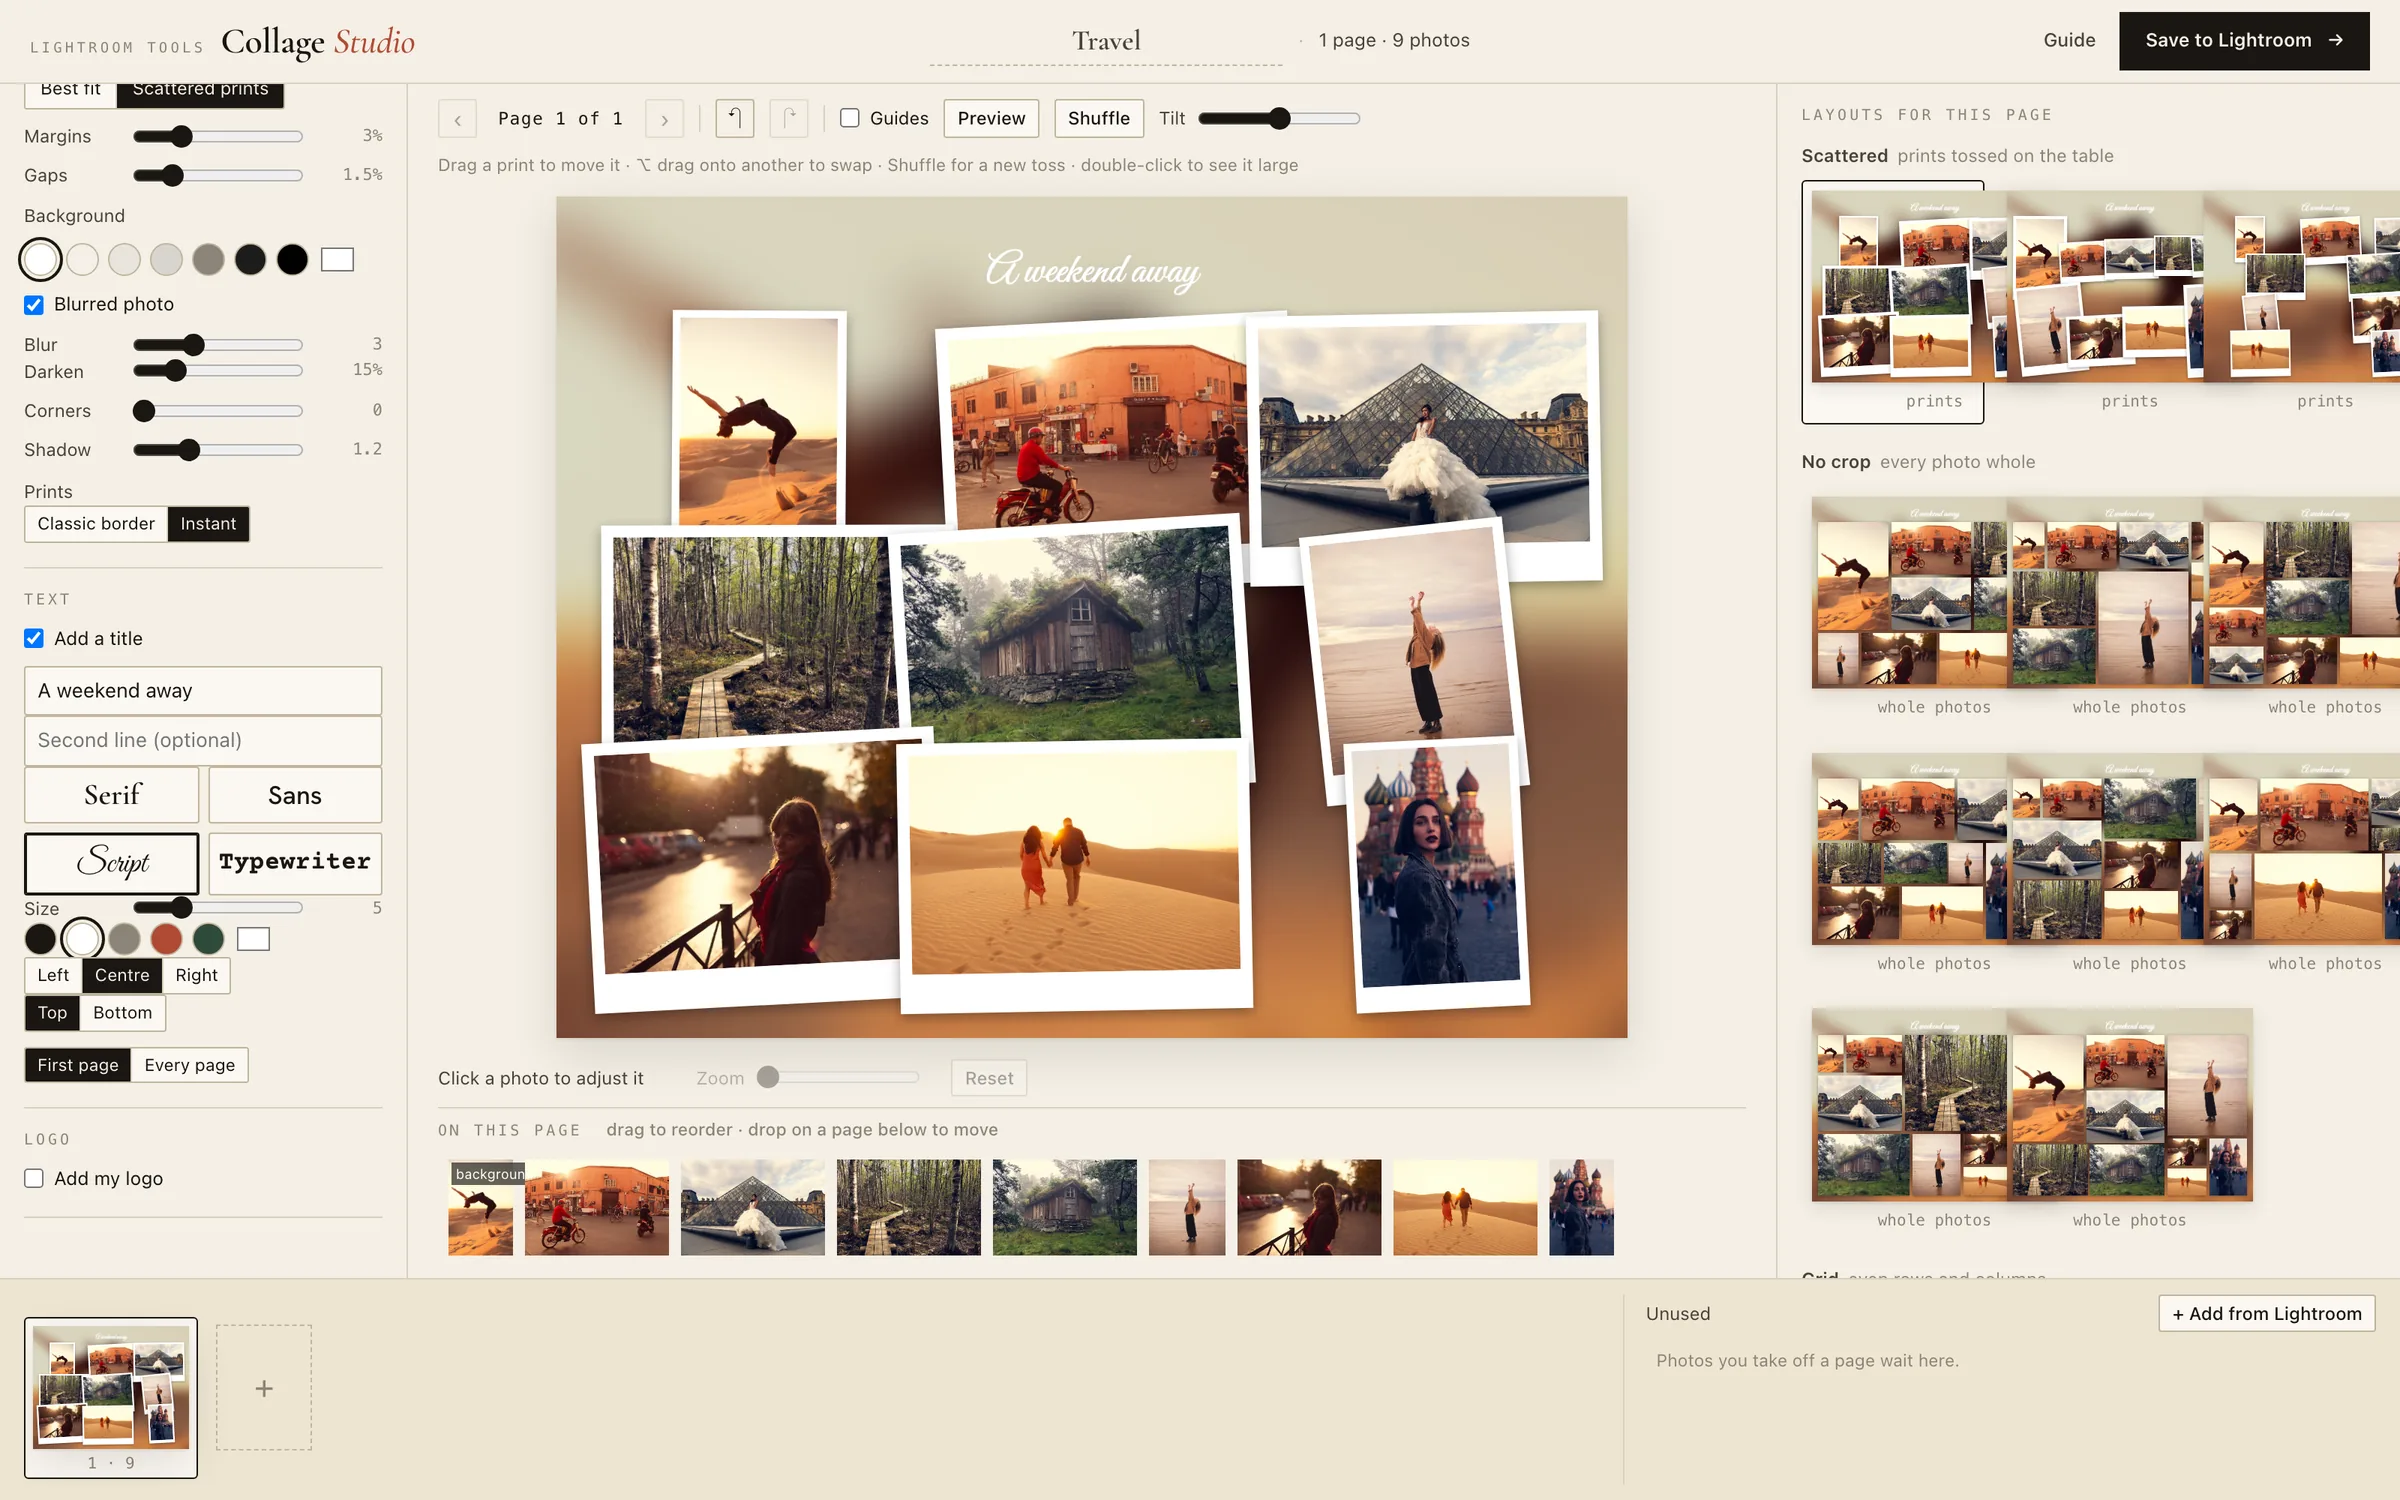Viewport: 2400px width, 1500px height.
Task: Click the forest boardwalk print on canvas
Action: pos(750,637)
